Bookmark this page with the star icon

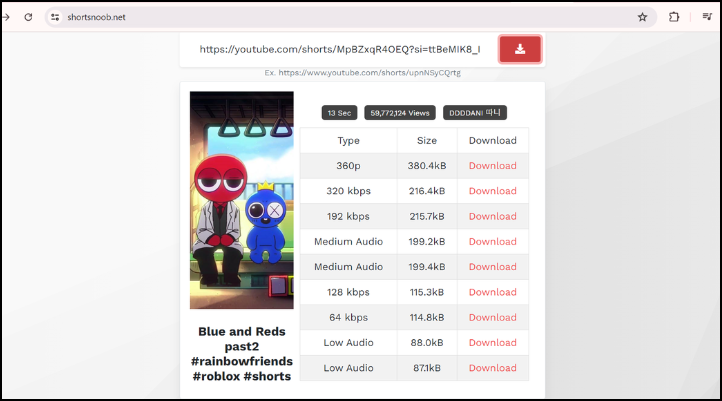coord(642,17)
